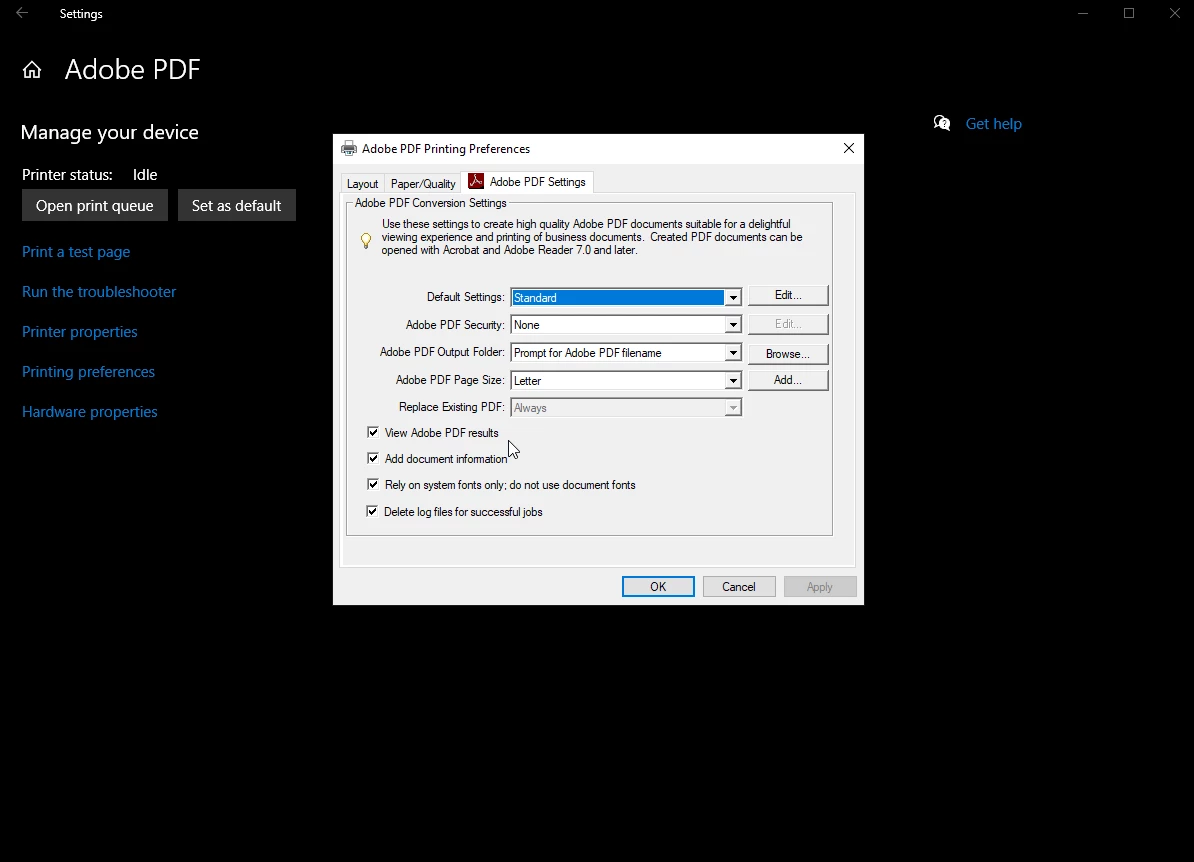Click the Browse button

(x=788, y=354)
